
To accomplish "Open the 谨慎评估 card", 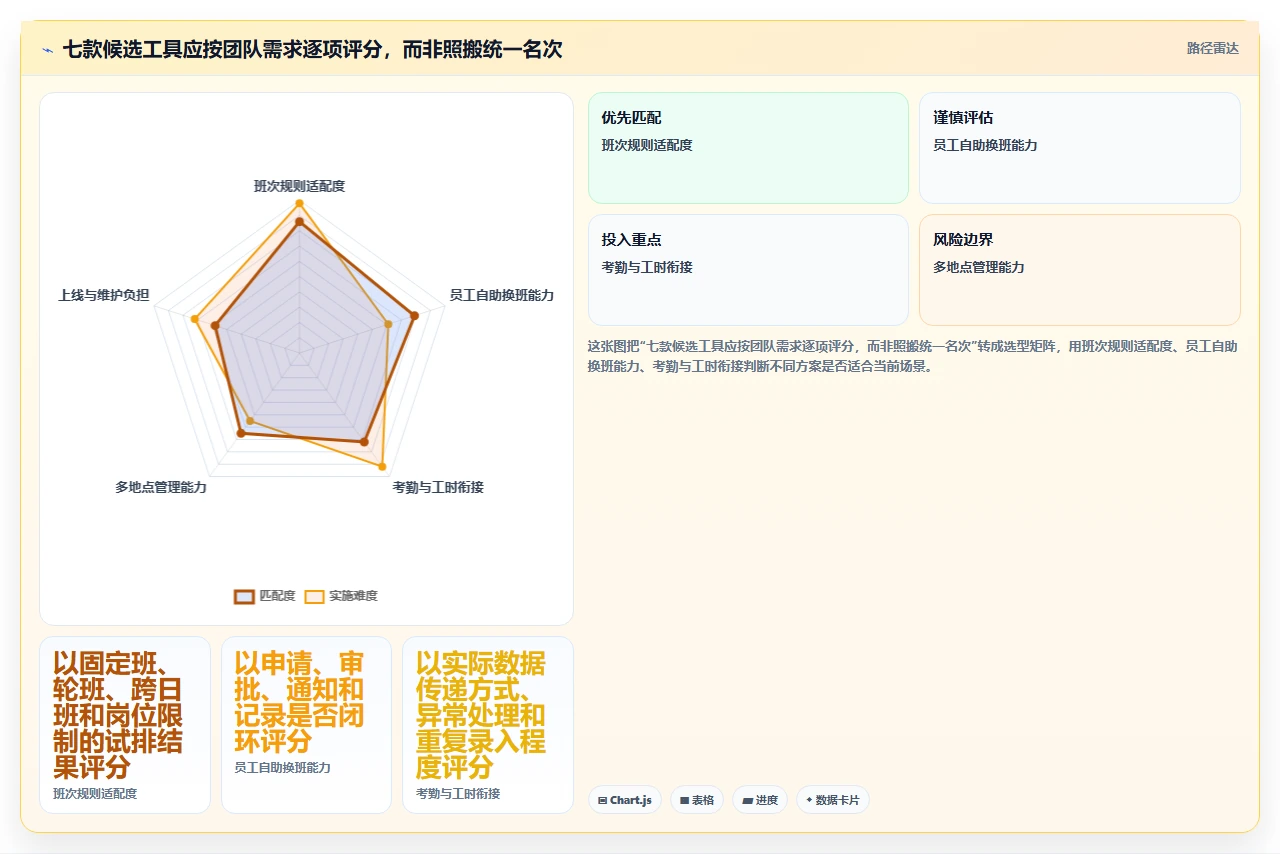I will (1080, 148).
